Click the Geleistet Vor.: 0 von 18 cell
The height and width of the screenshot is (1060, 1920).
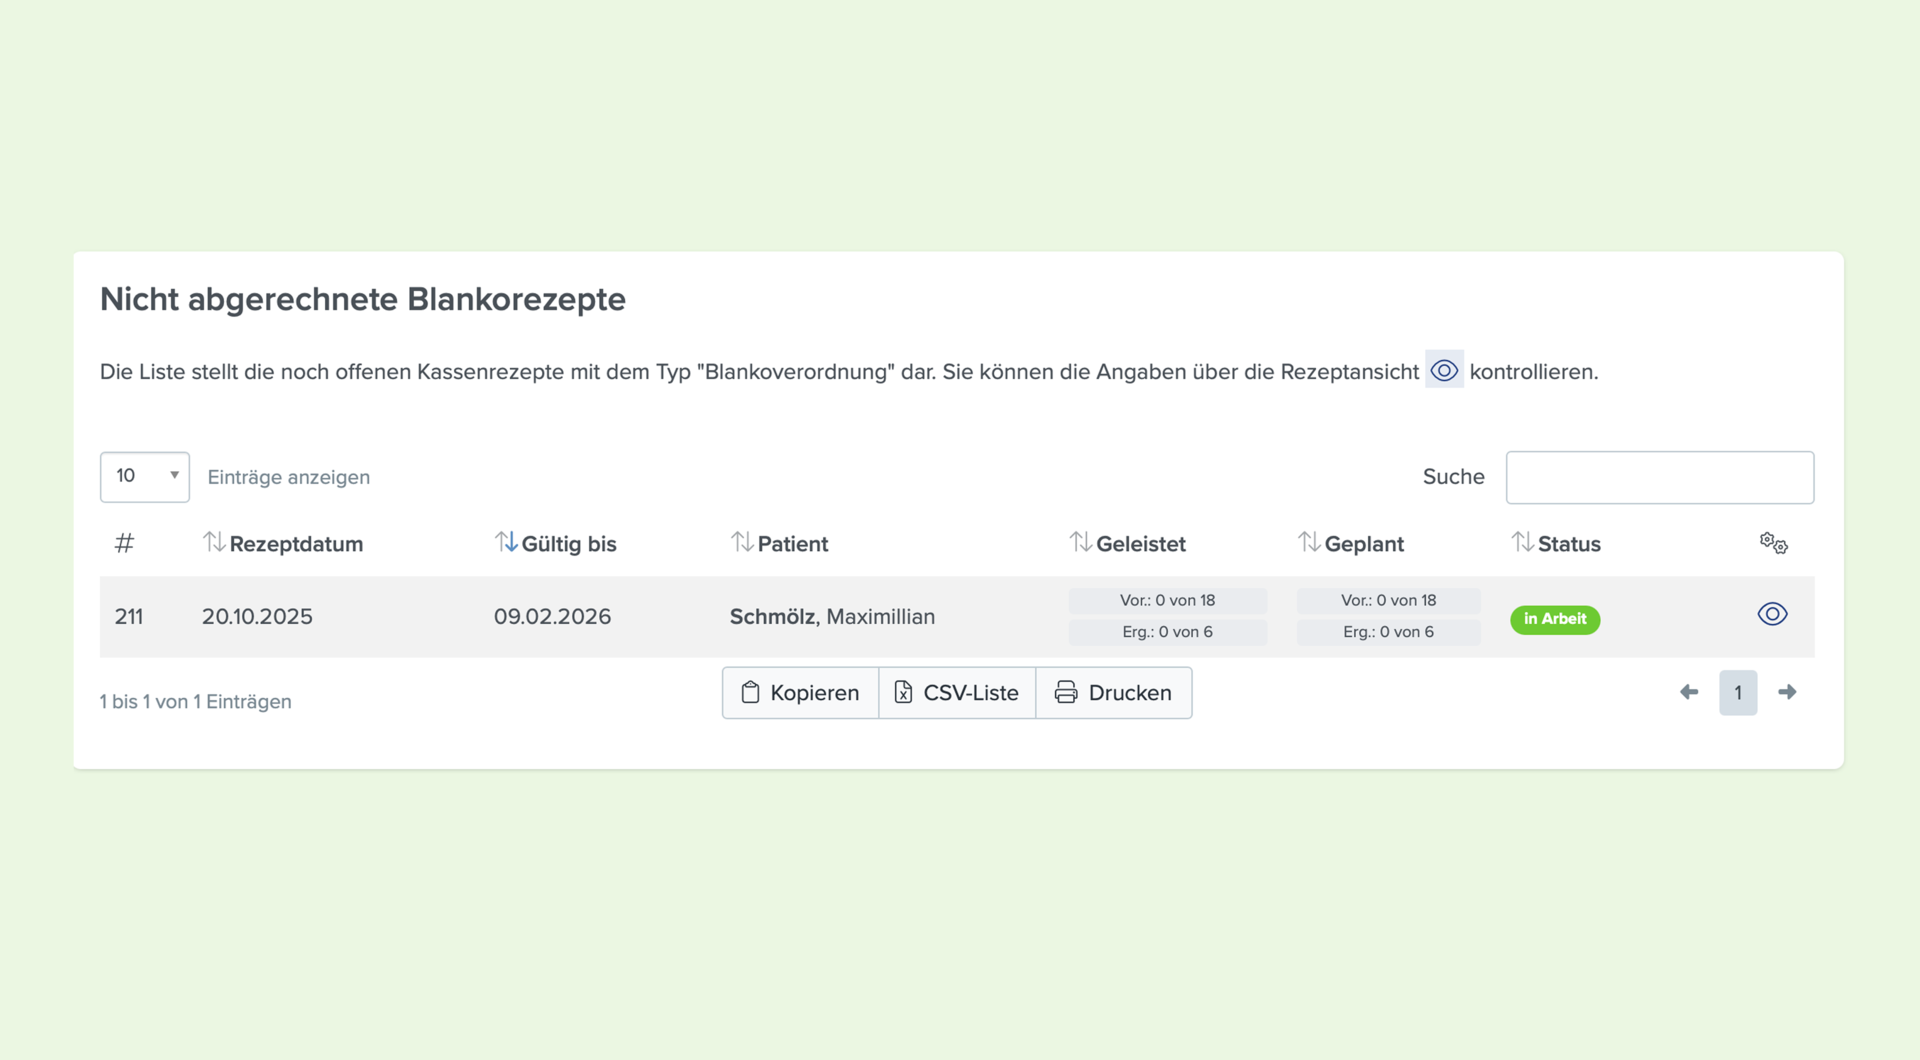[1168, 600]
